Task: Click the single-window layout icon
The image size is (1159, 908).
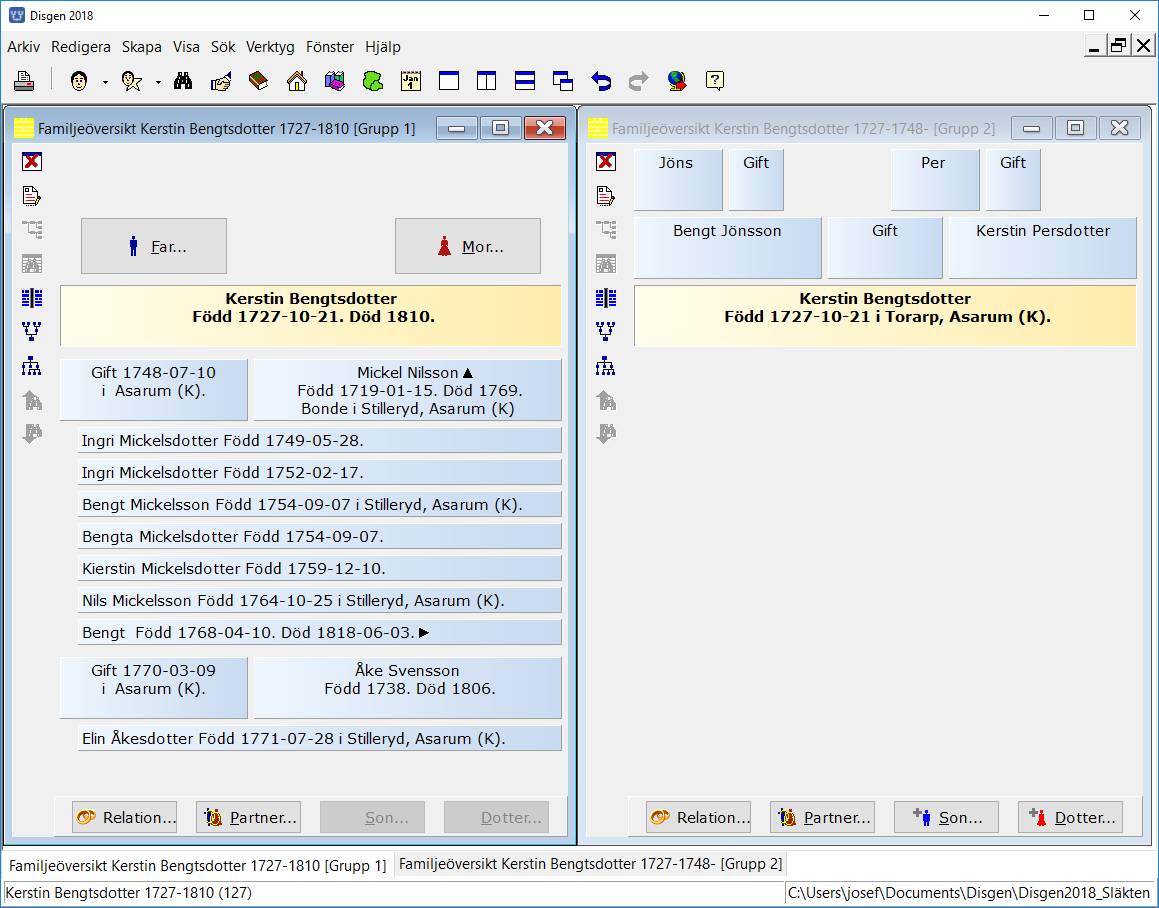Action: click(449, 81)
